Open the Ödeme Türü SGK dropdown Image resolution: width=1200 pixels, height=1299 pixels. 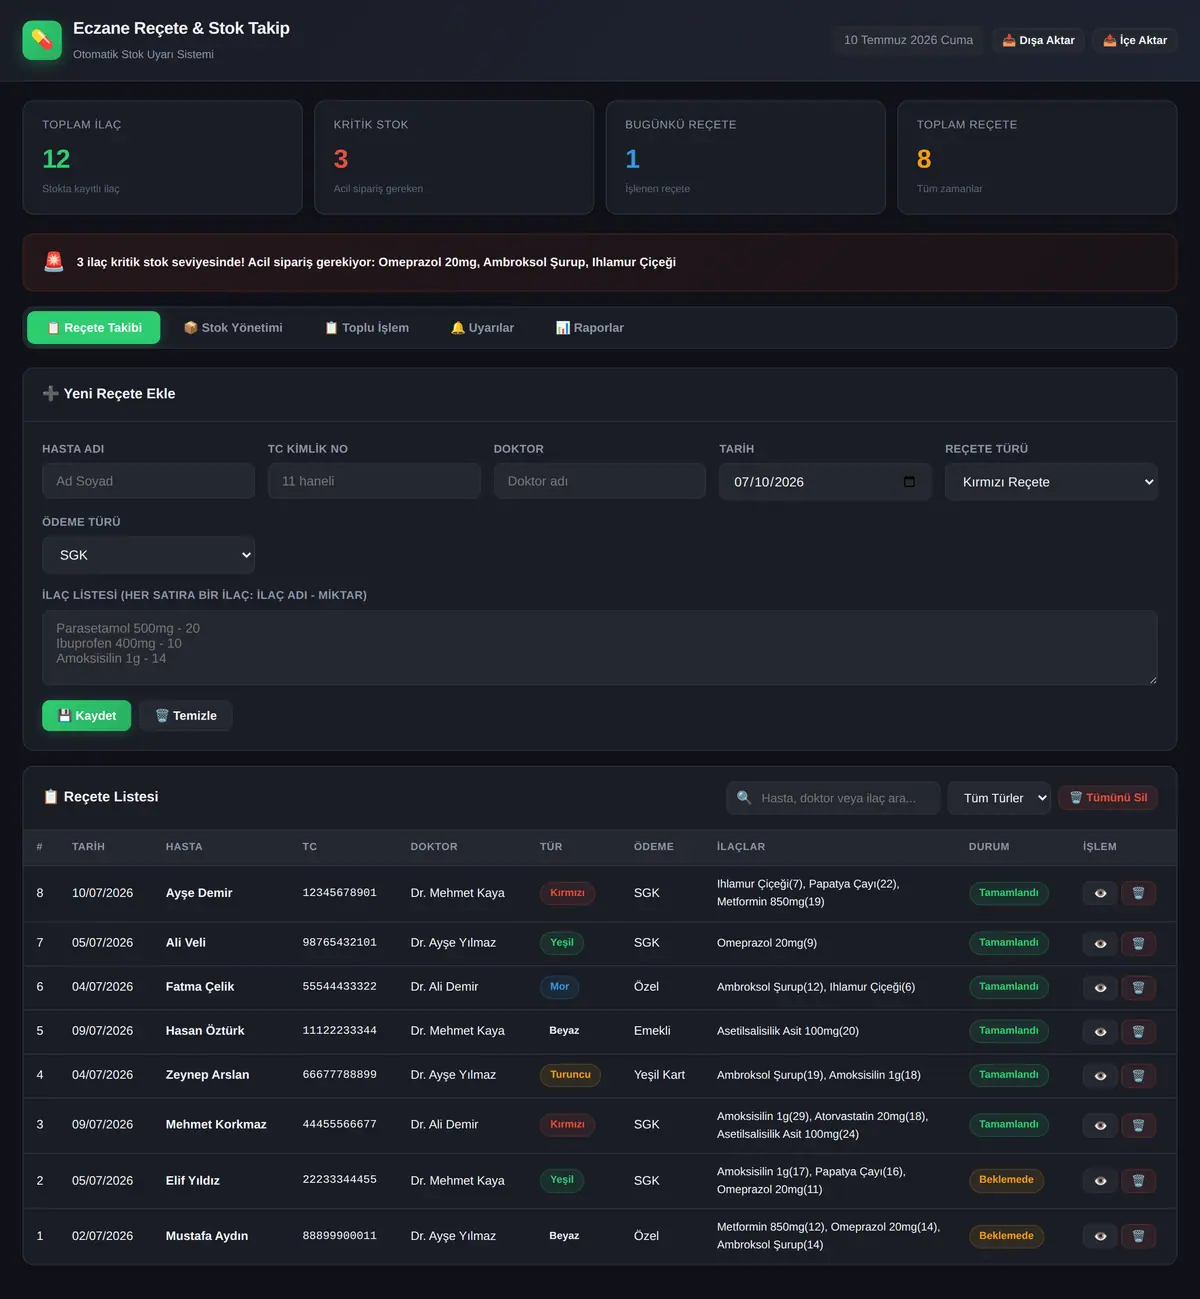148,555
